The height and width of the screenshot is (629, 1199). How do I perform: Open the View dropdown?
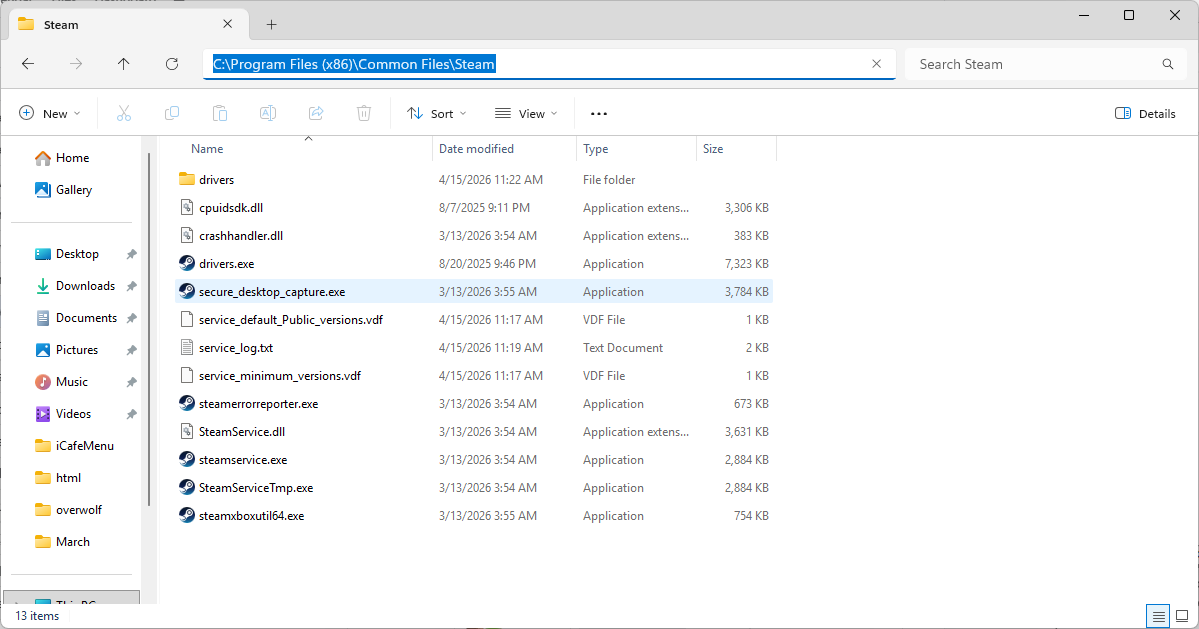point(526,113)
